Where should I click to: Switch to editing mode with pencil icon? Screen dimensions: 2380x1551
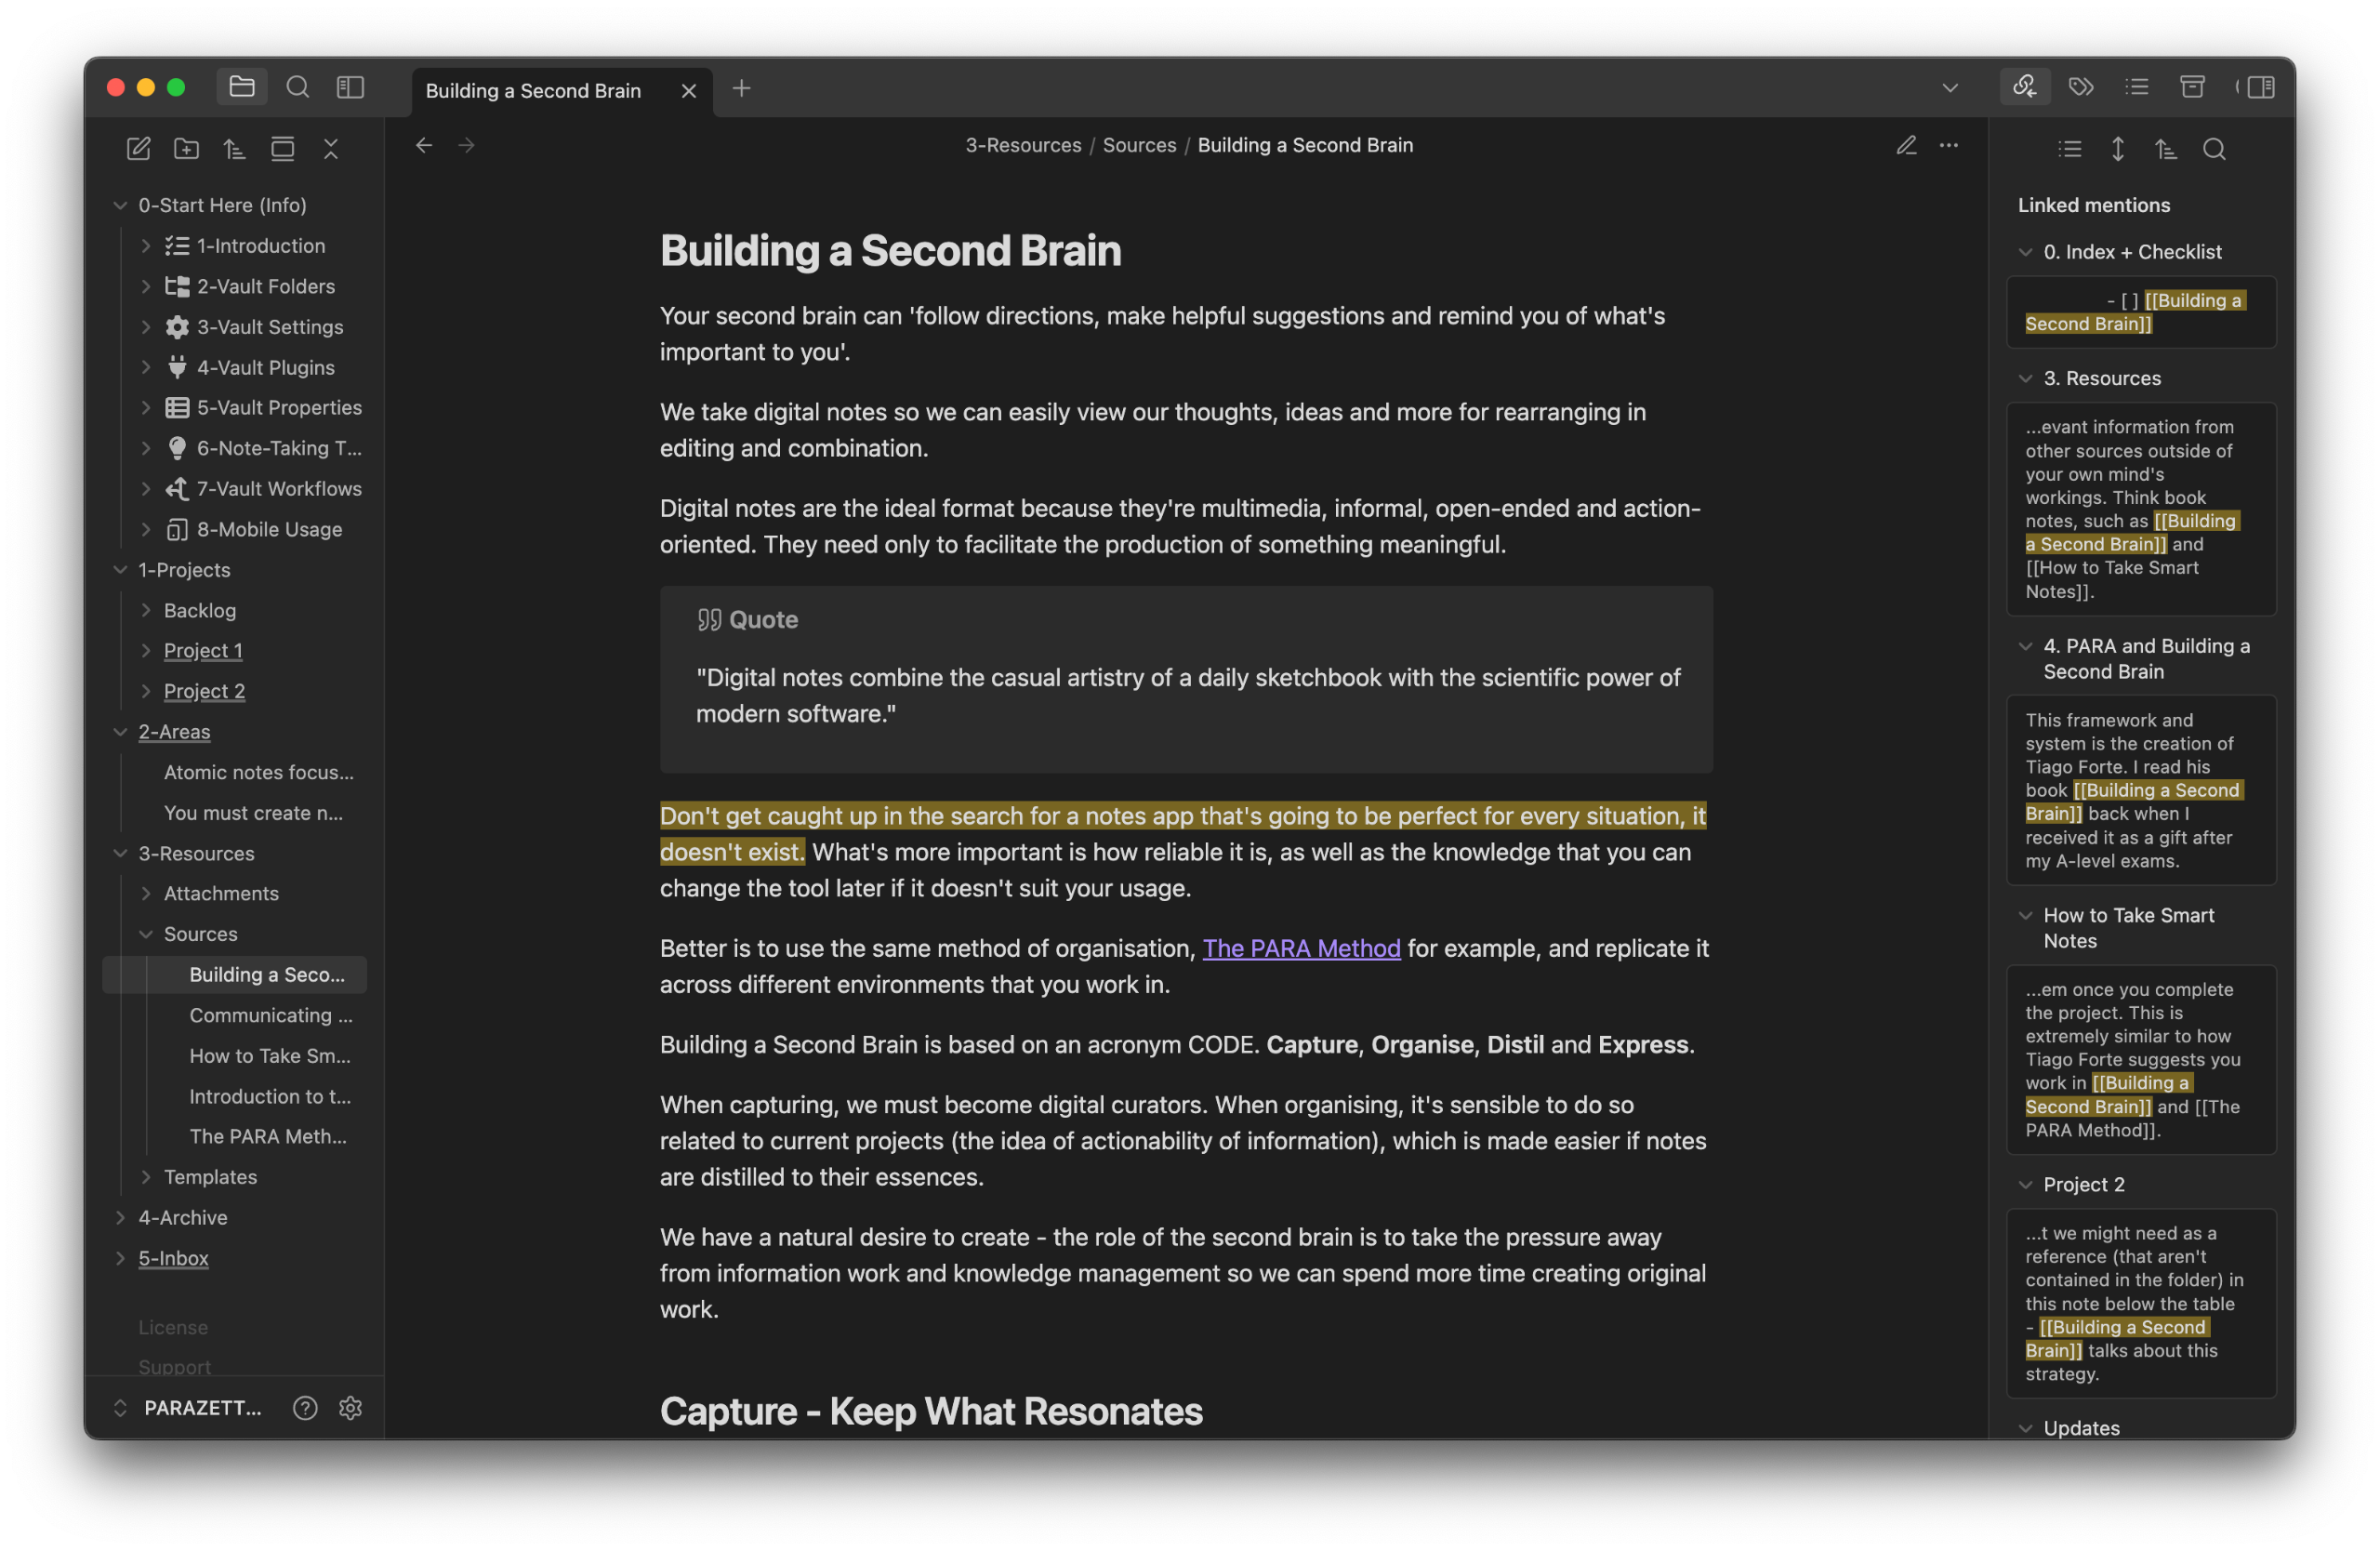coord(1906,145)
